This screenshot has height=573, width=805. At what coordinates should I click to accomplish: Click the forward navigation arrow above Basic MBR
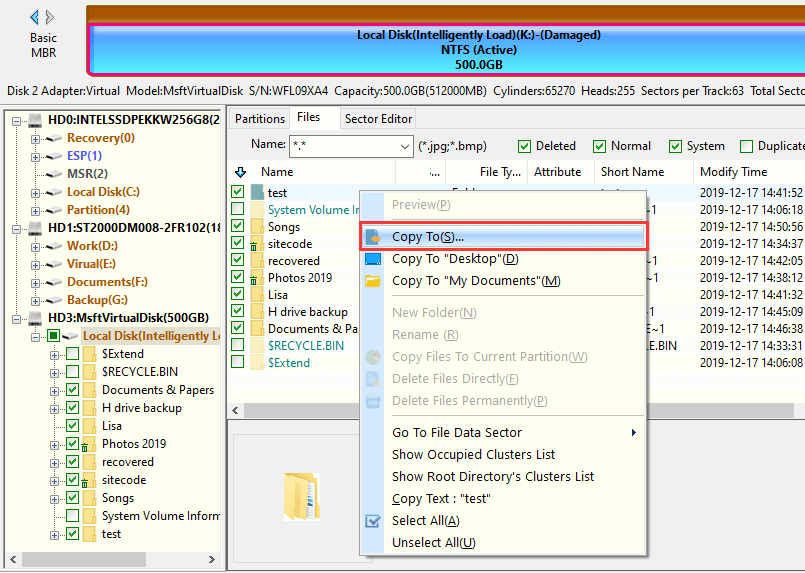coord(51,17)
